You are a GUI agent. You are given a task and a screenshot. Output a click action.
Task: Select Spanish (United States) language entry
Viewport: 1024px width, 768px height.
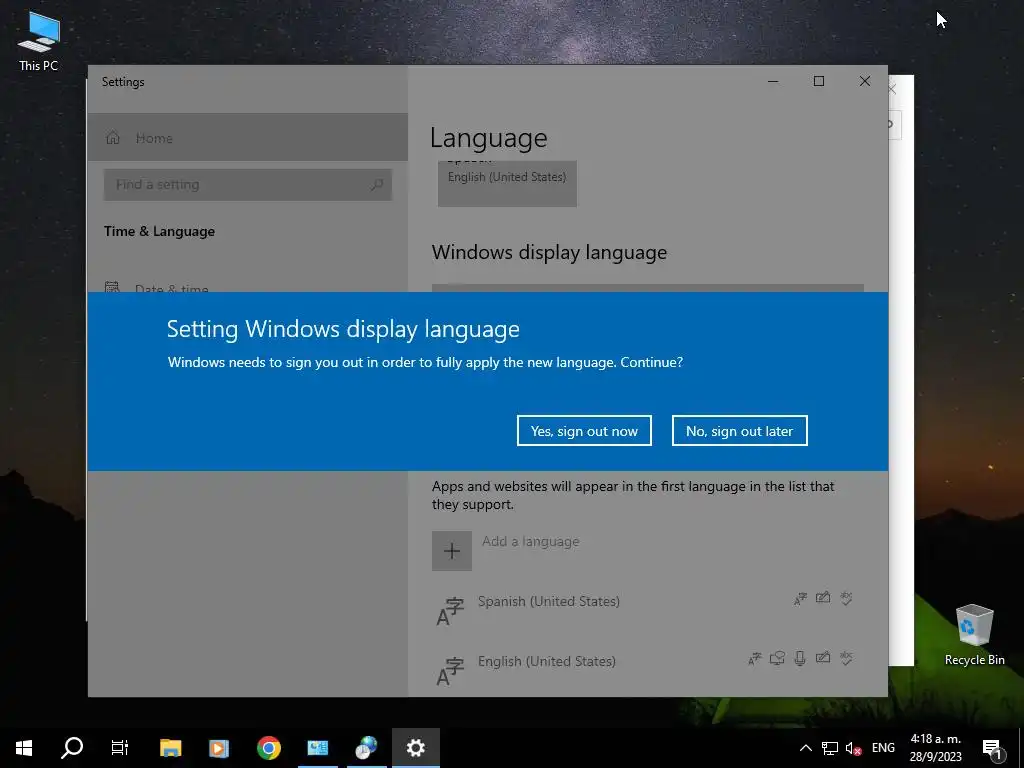click(x=647, y=609)
